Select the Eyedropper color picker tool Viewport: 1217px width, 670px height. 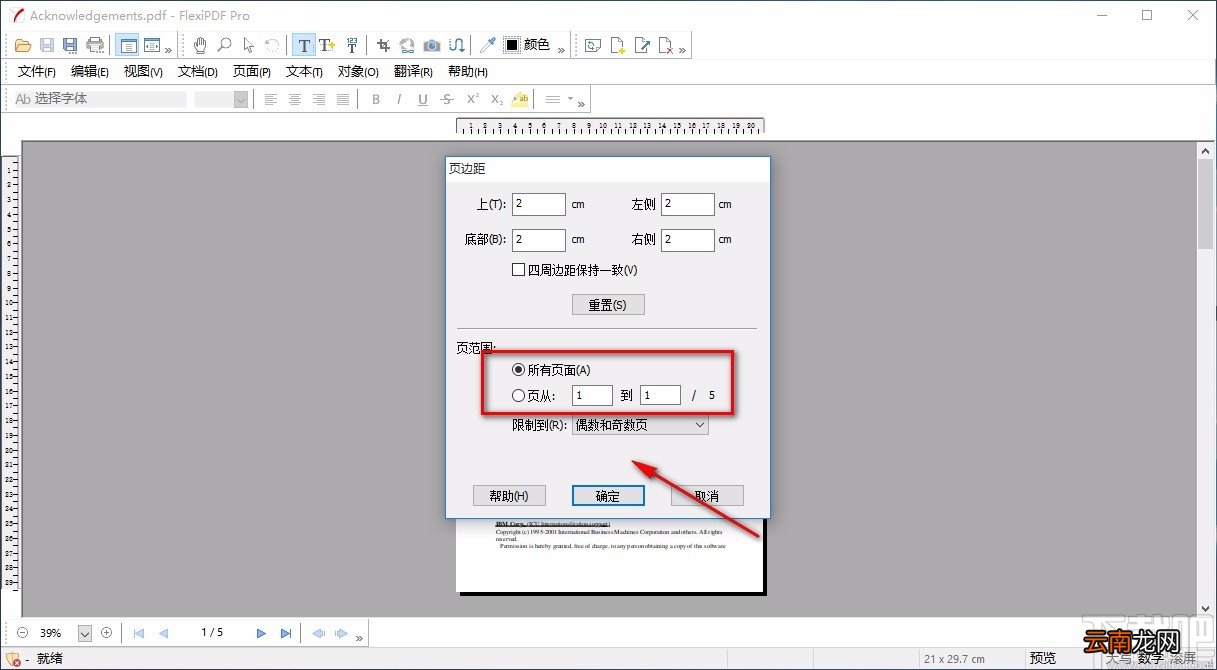click(488, 45)
